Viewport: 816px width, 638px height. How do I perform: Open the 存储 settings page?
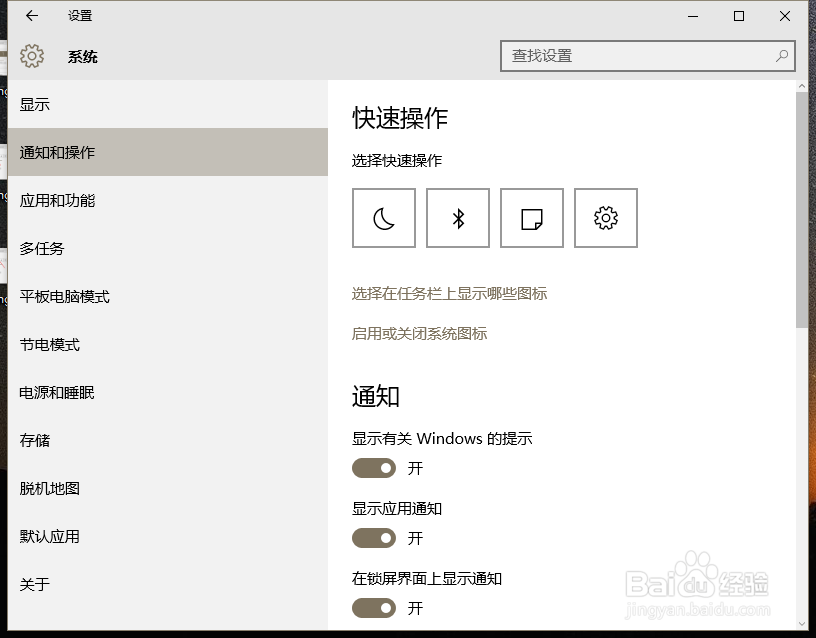(x=168, y=440)
